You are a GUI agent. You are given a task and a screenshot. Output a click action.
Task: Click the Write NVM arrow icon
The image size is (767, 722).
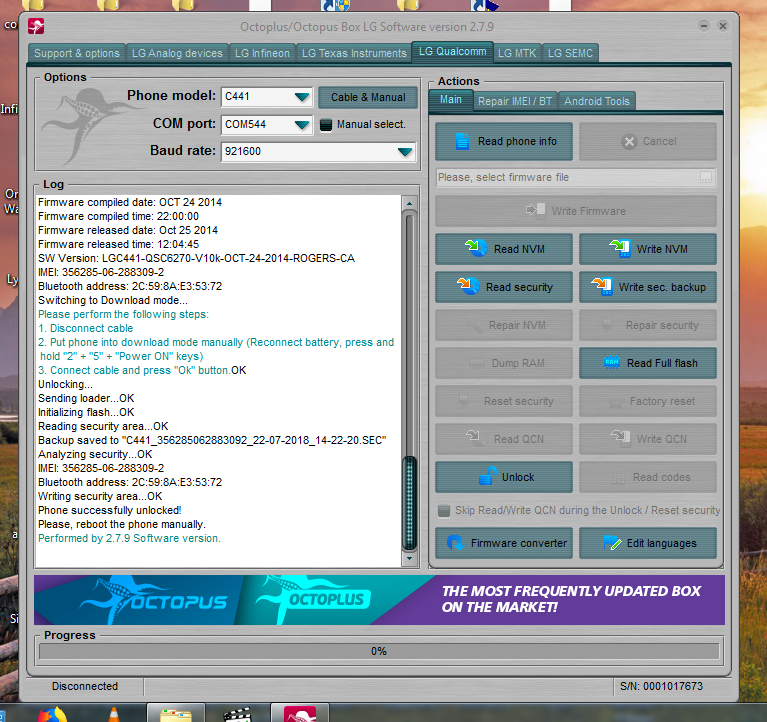[x=620, y=248]
